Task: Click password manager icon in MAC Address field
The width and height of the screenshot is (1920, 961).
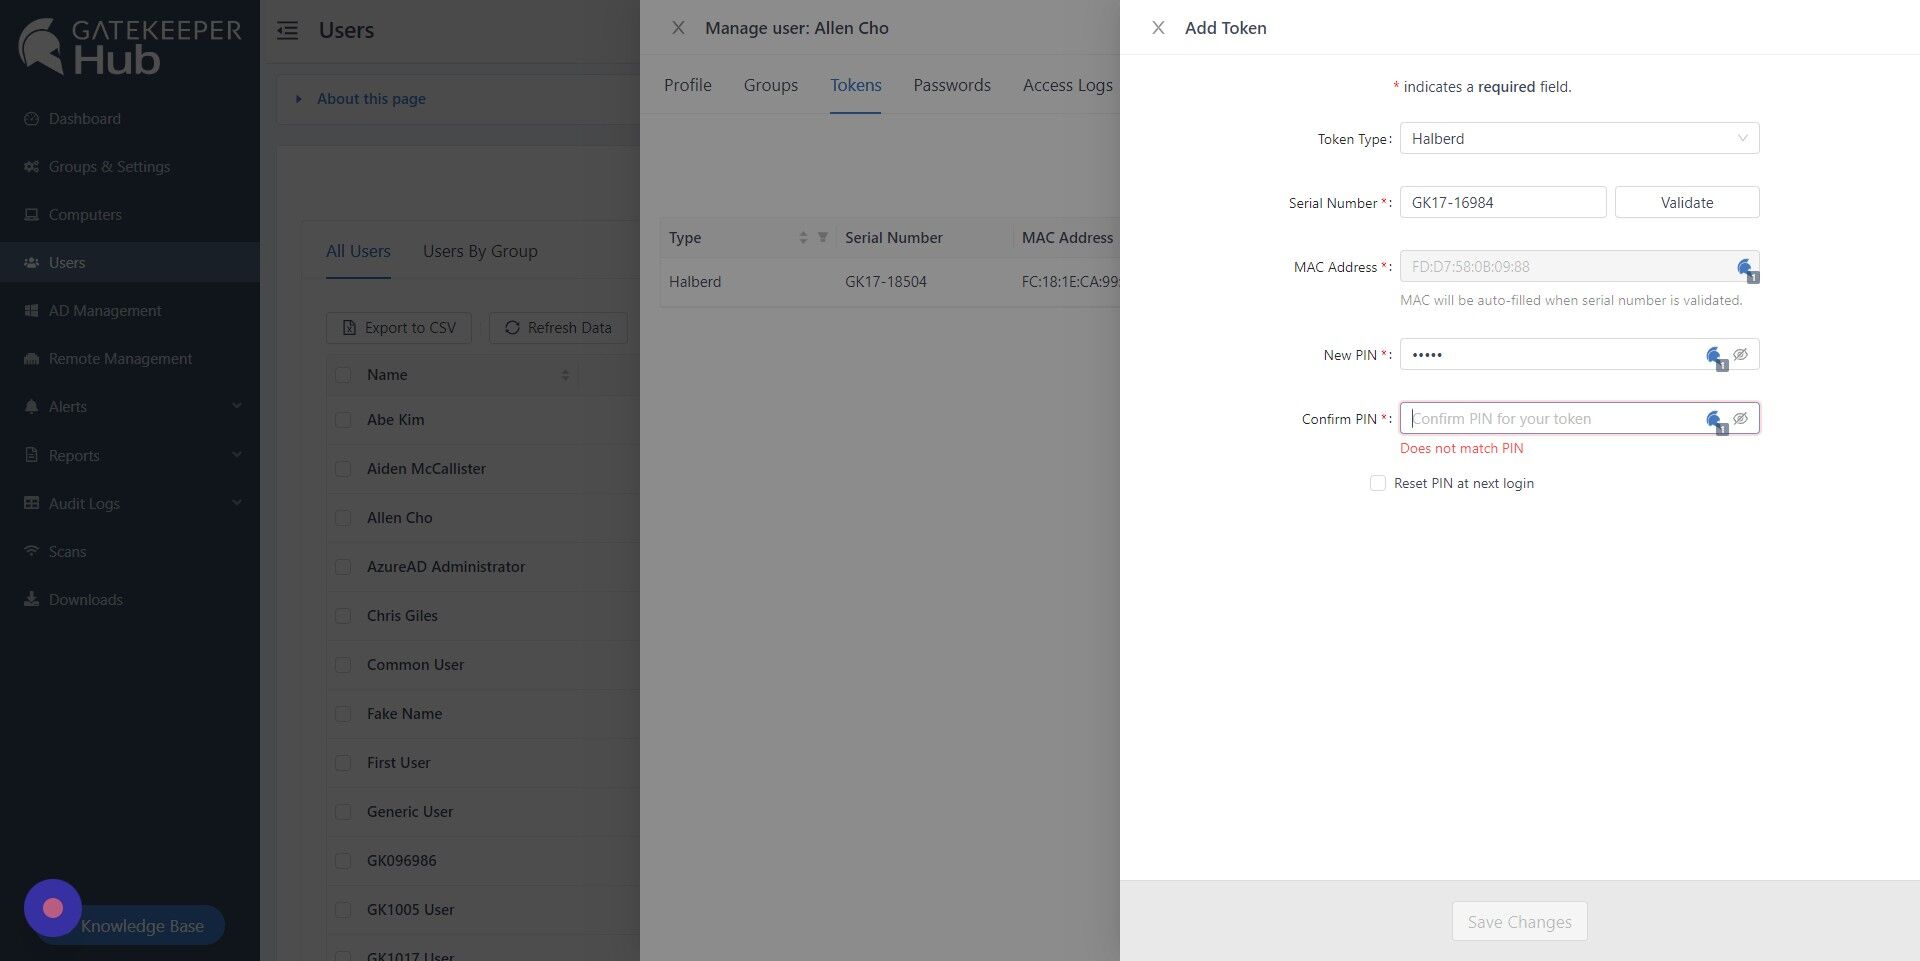Action: [x=1746, y=268]
